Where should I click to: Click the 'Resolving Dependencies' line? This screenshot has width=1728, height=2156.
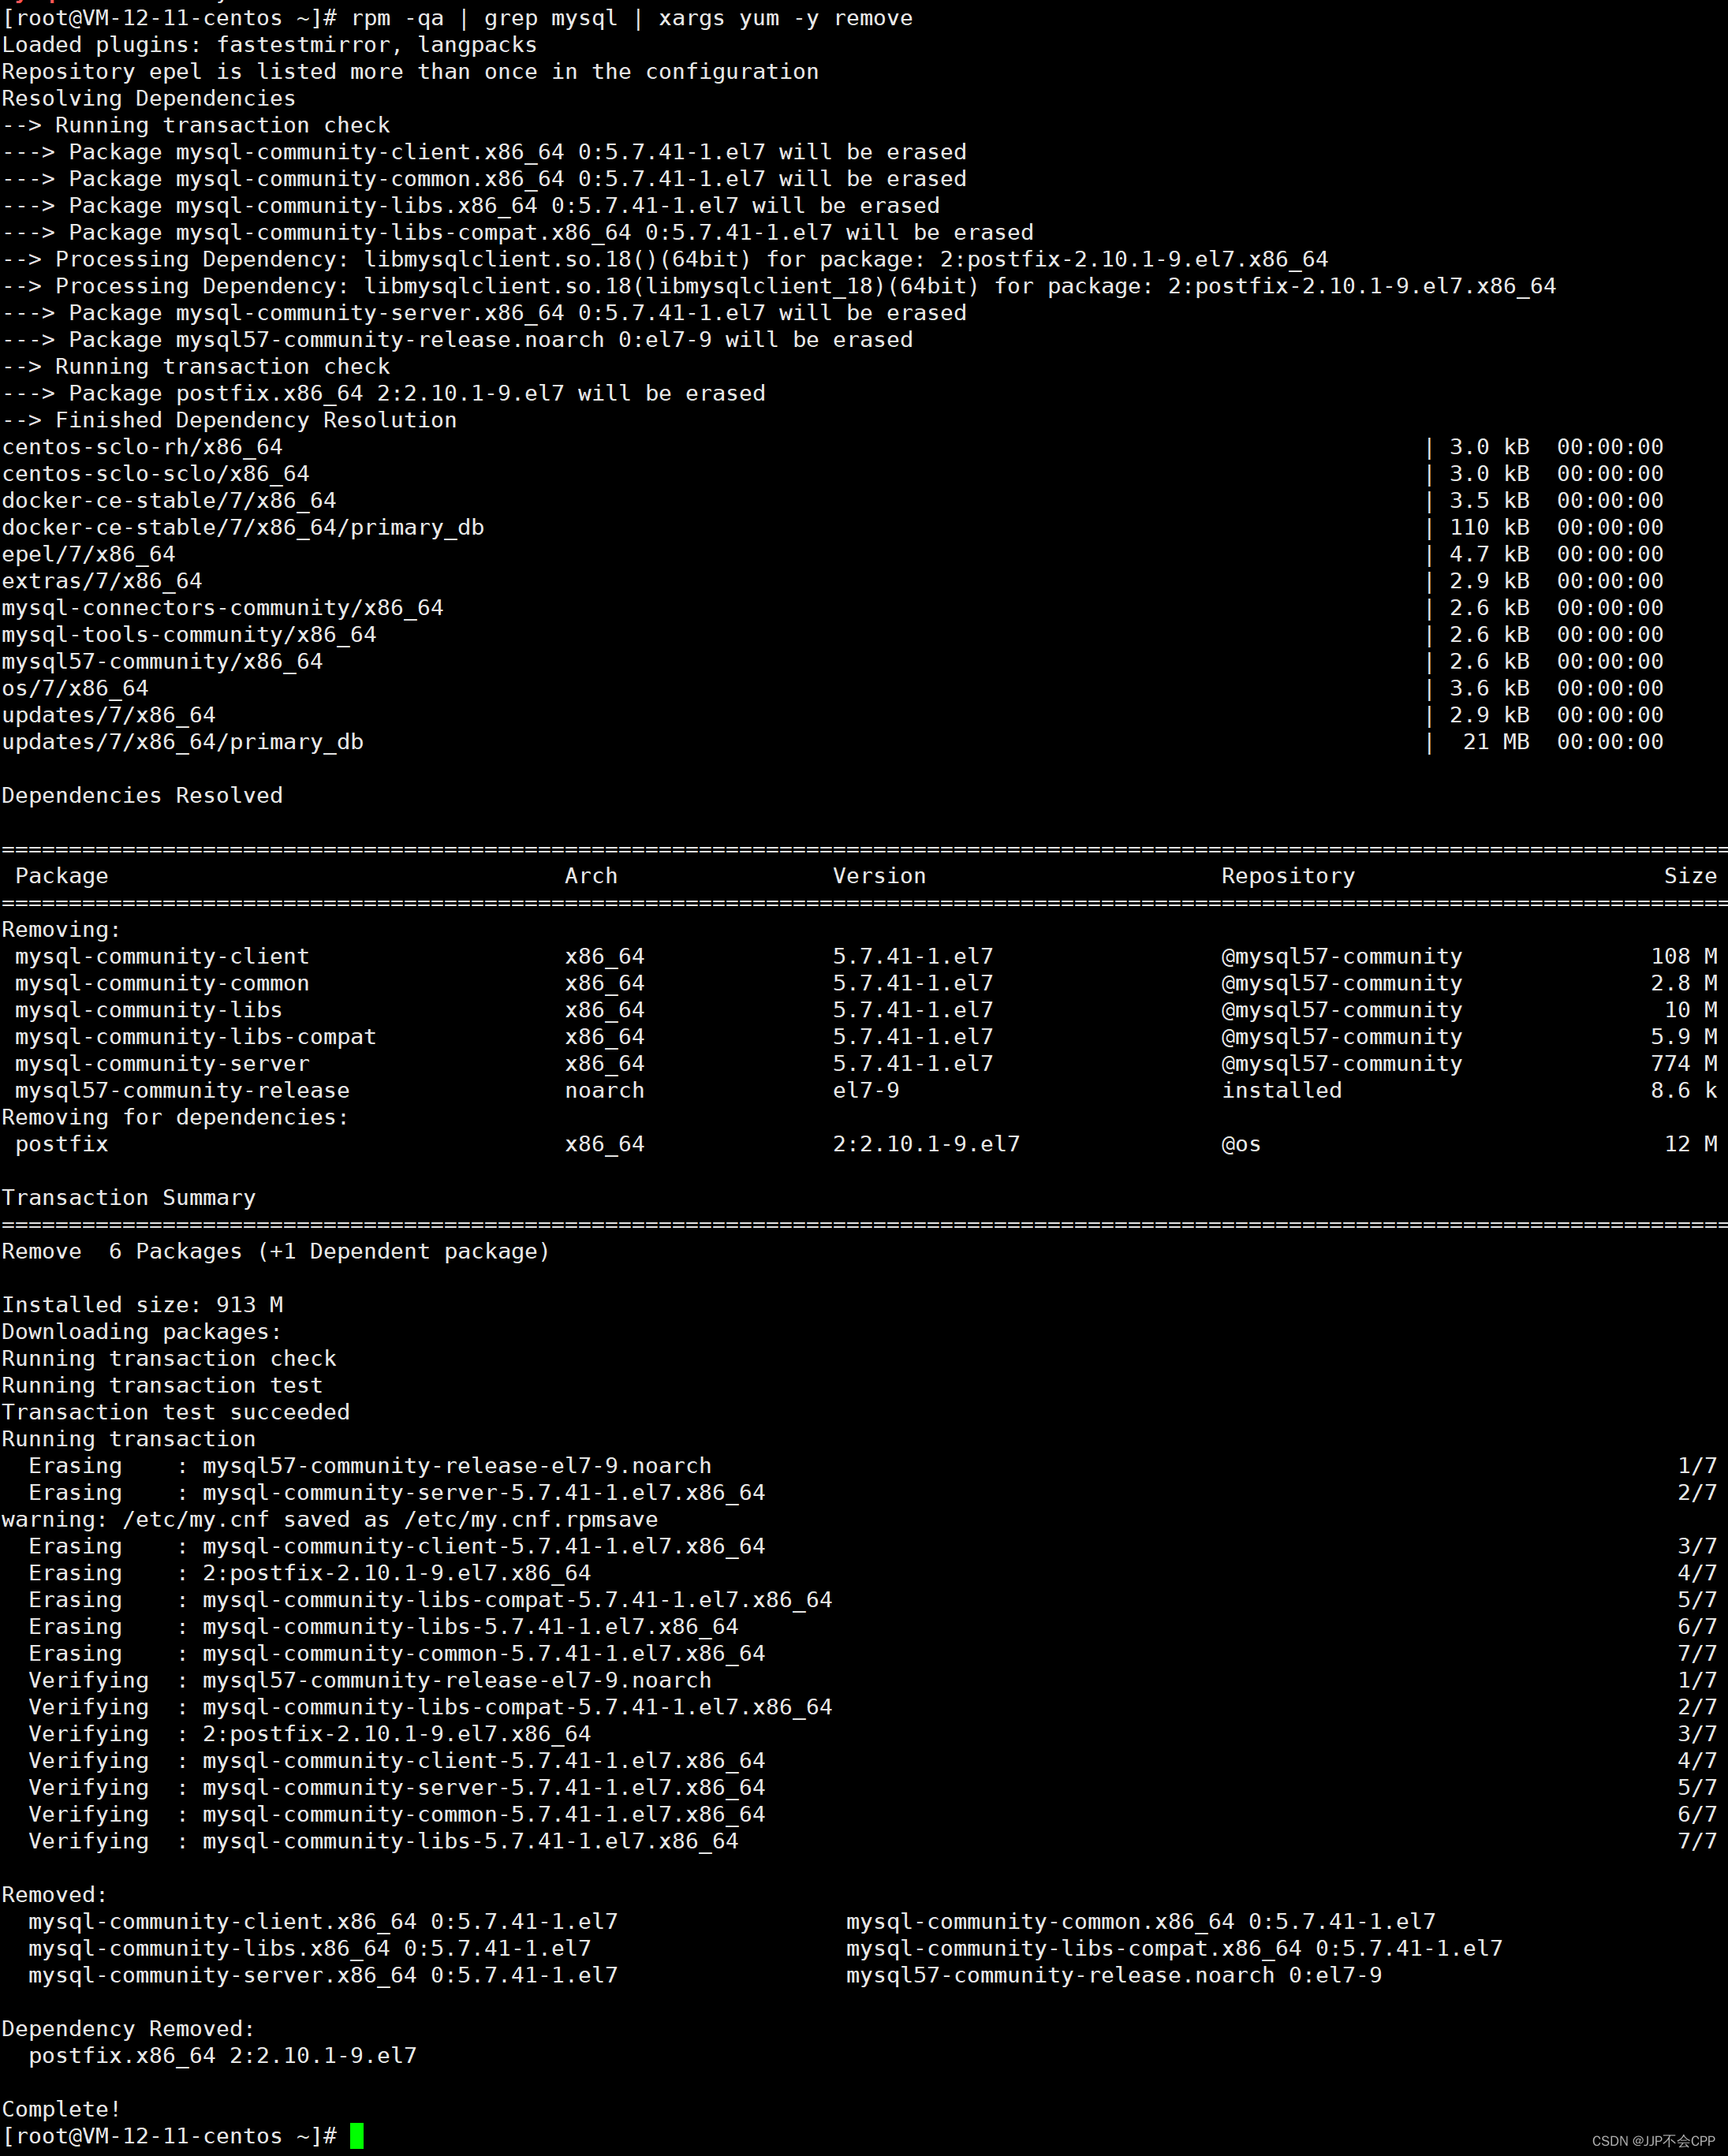pyautogui.click(x=149, y=99)
